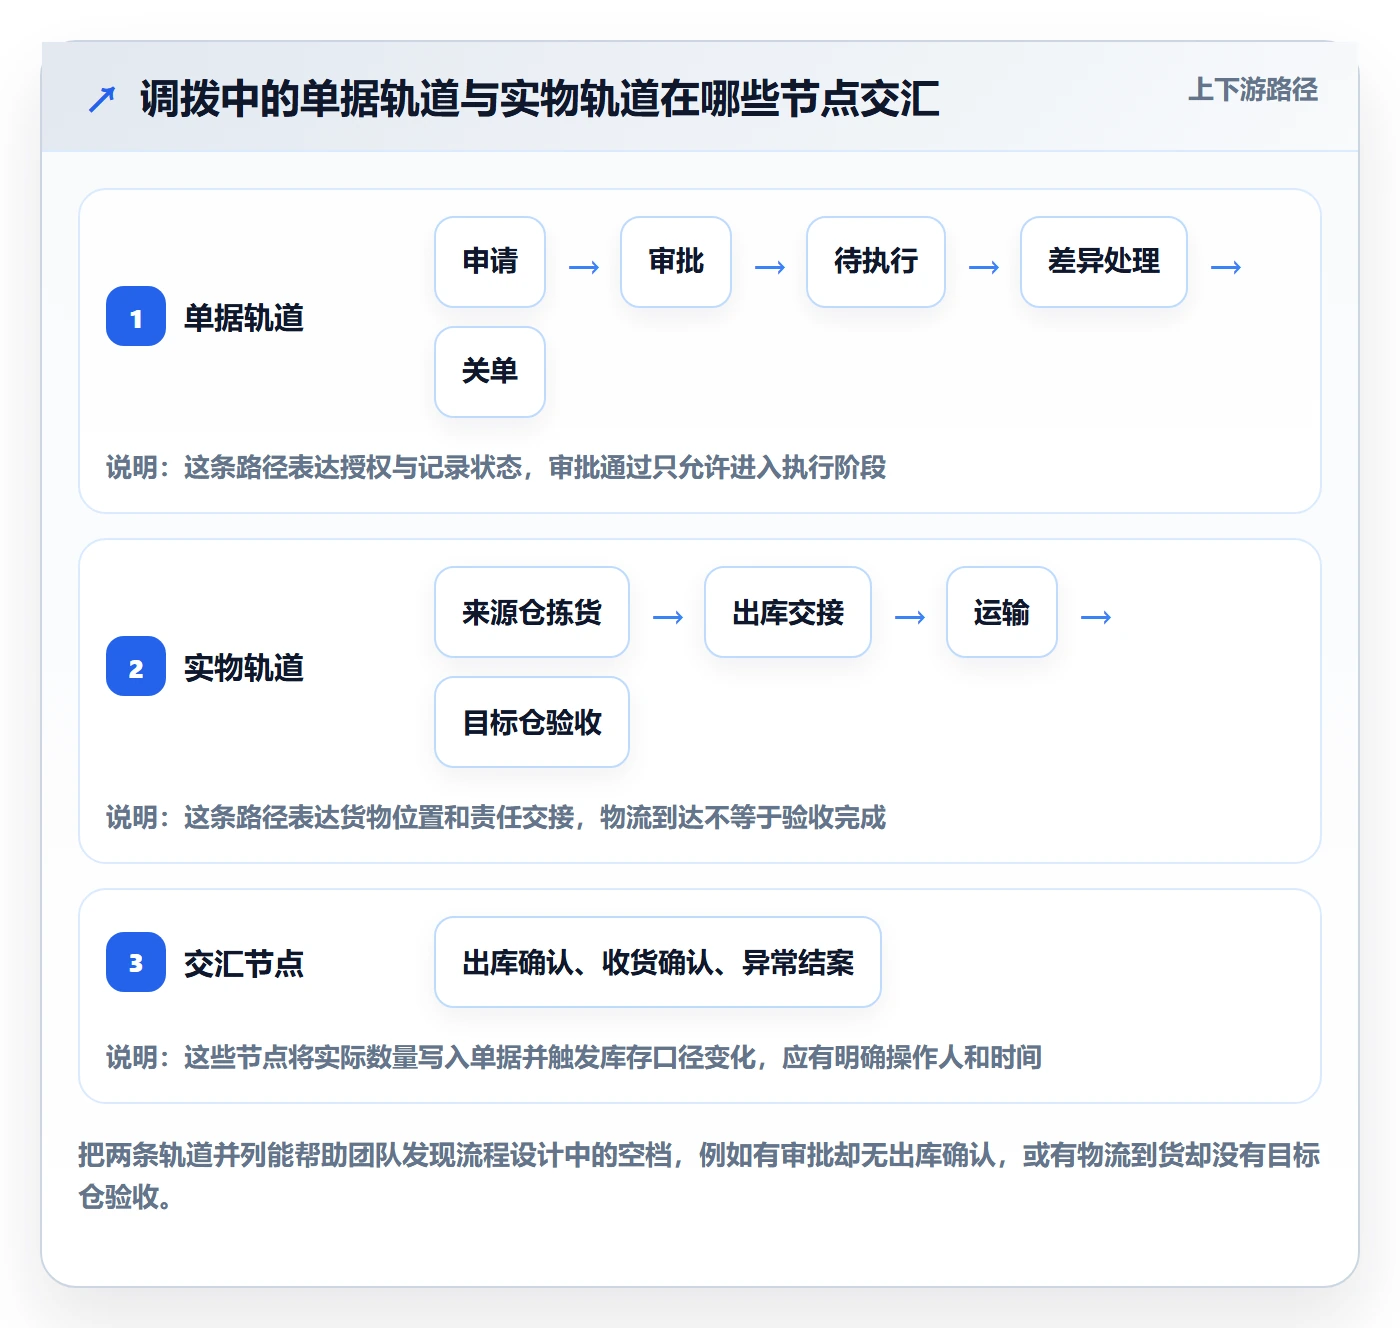Click the 运输 step chip

coord(1002,612)
